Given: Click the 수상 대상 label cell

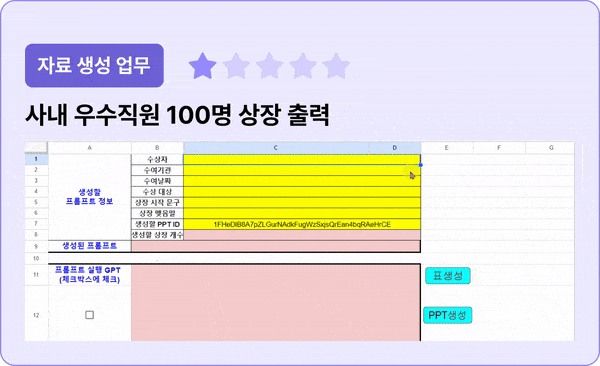Looking at the screenshot, I should point(157,192).
